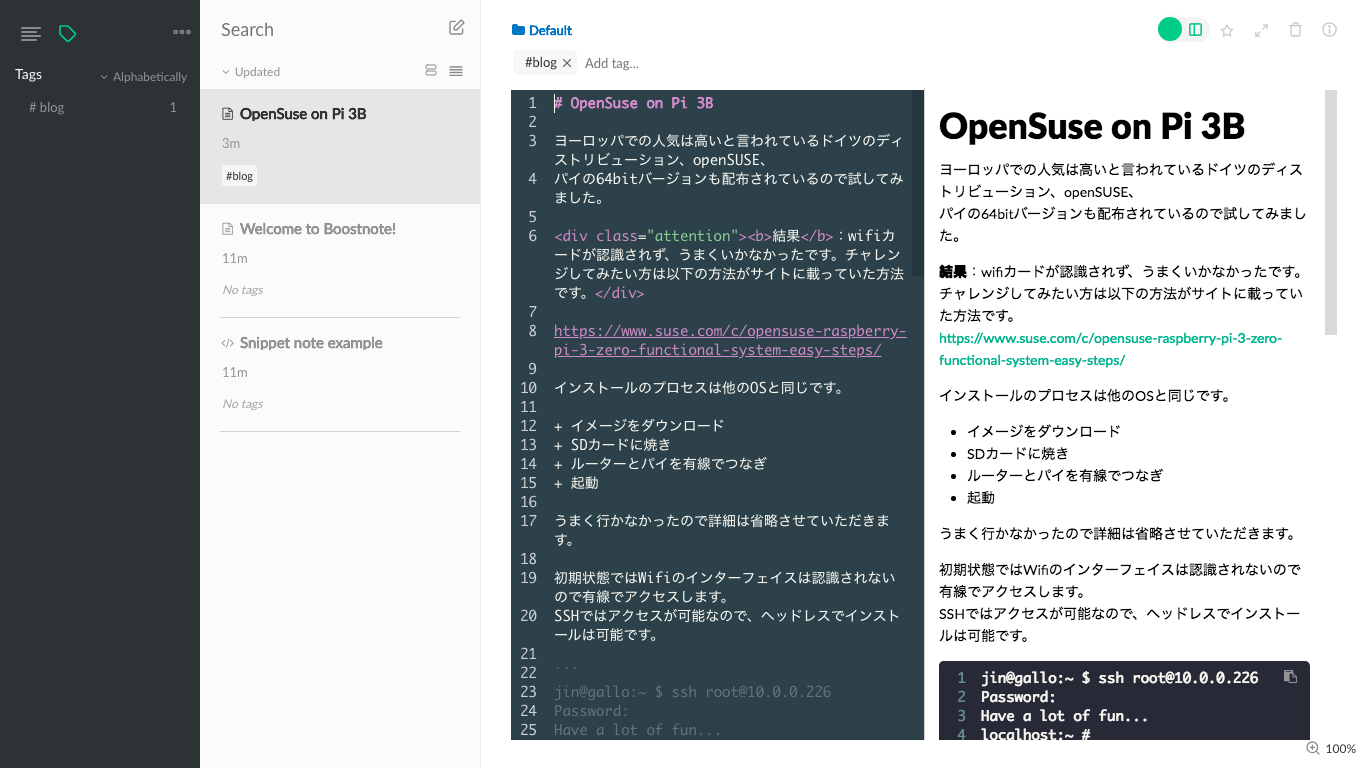The width and height of the screenshot is (1366, 768).
Task: Show the note info panel
Action: click(1330, 30)
